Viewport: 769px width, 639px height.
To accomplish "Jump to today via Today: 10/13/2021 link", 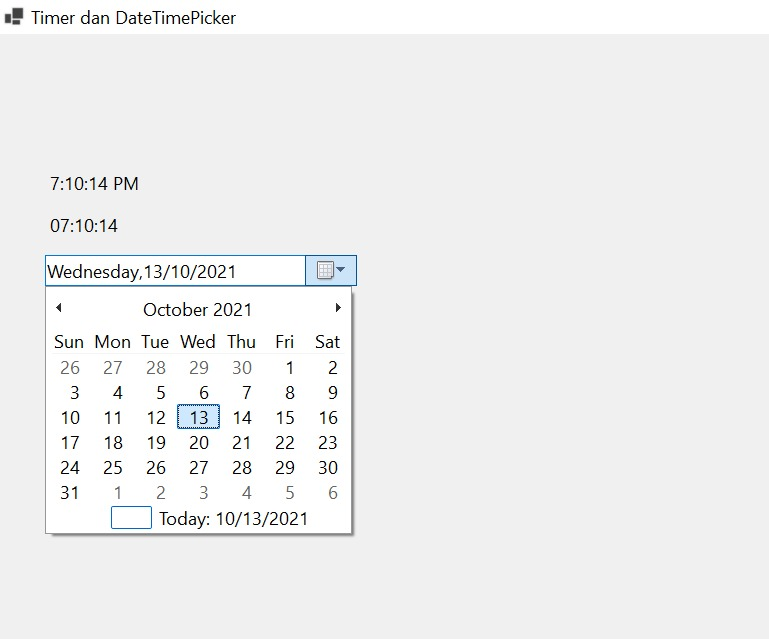I will point(233,518).
